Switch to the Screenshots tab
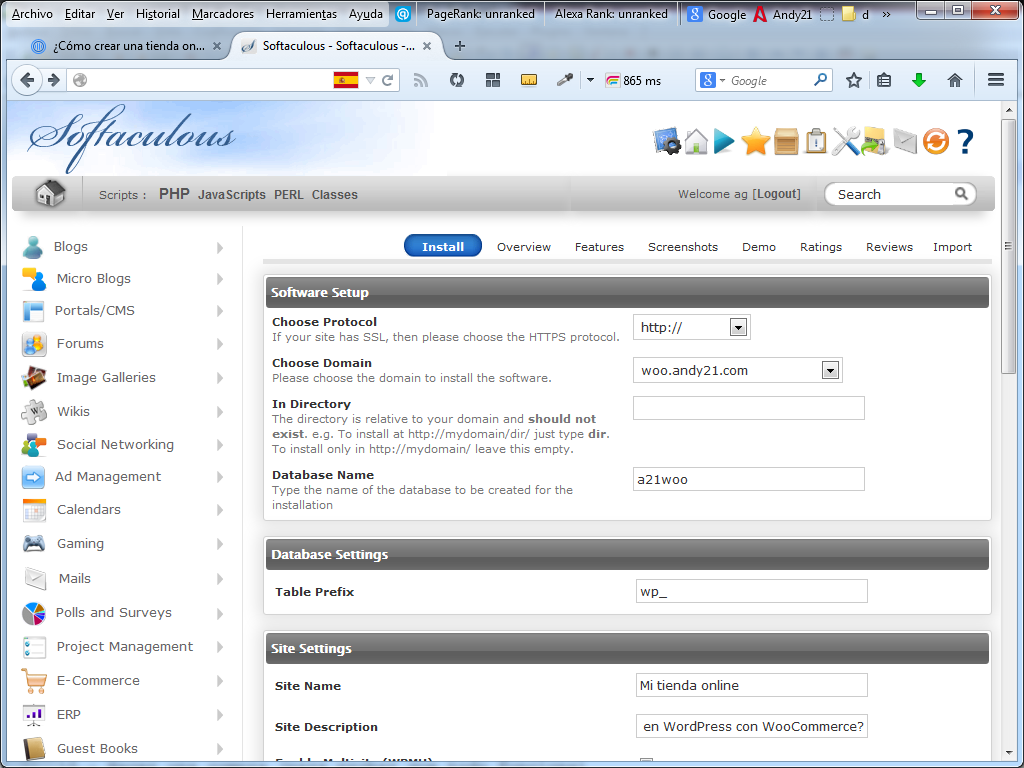 pyautogui.click(x=683, y=247)
